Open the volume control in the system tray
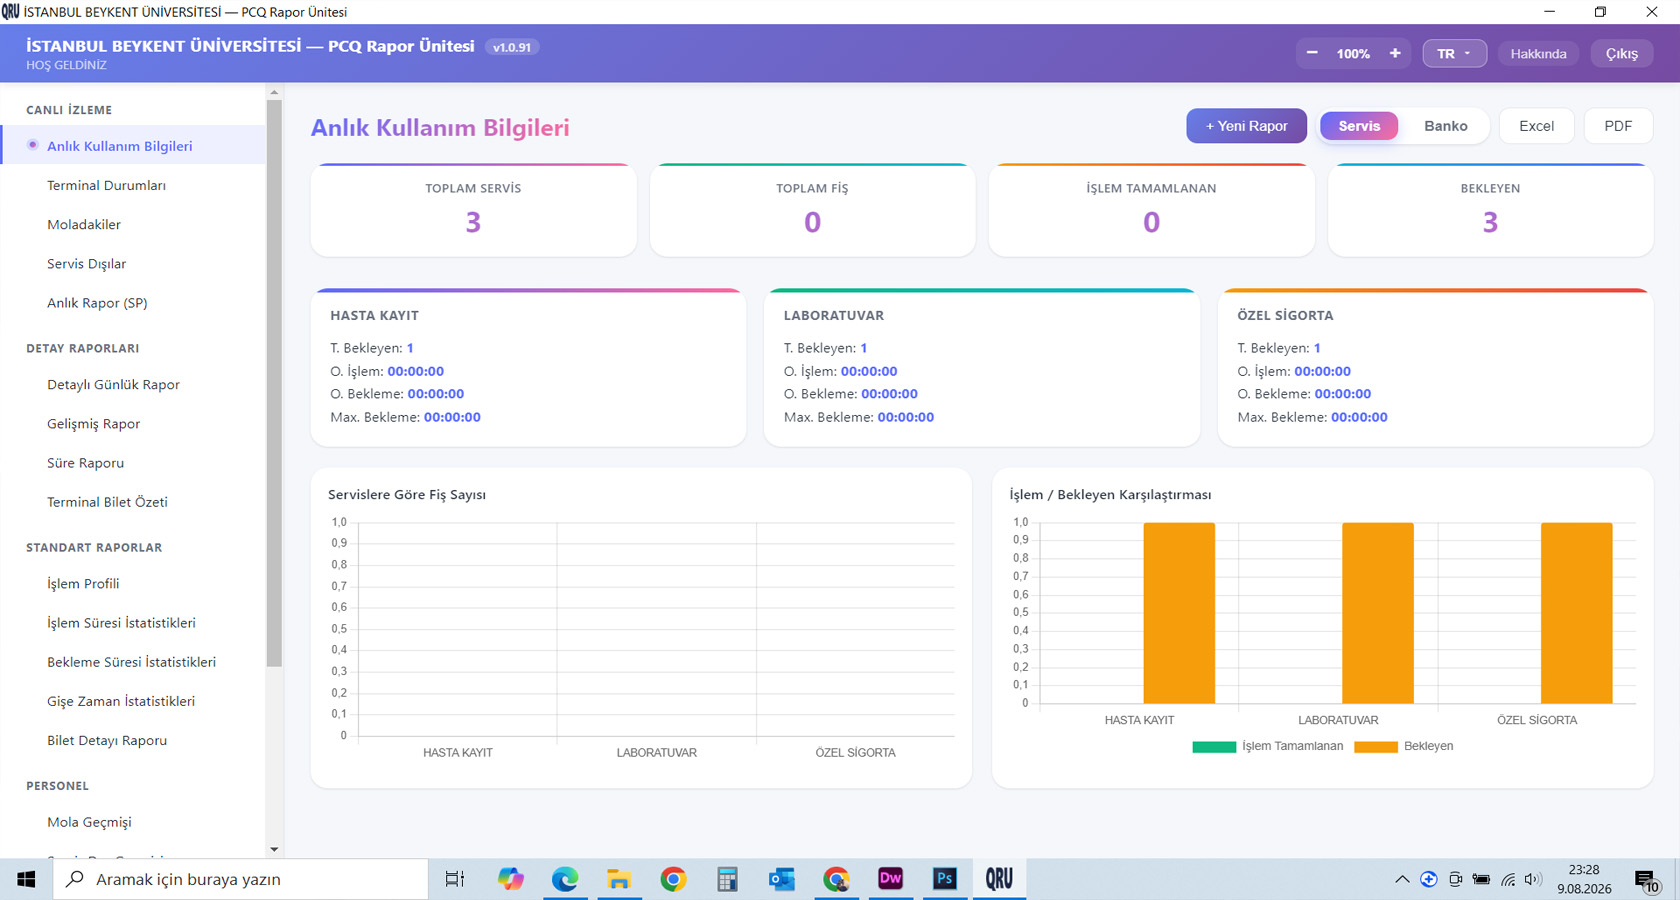The image size is (1680, 900). coord(1533,879)
